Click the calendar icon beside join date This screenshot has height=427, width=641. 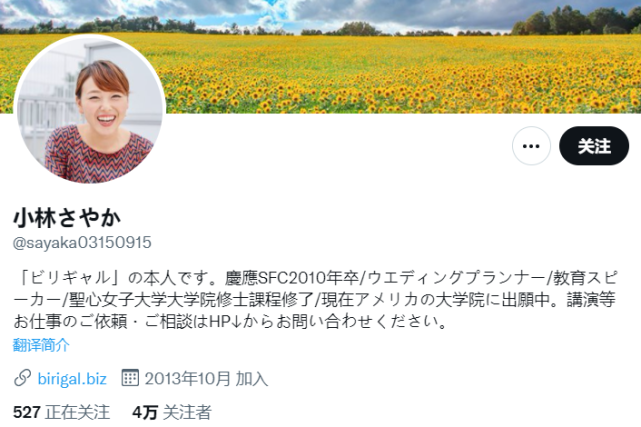130,378
